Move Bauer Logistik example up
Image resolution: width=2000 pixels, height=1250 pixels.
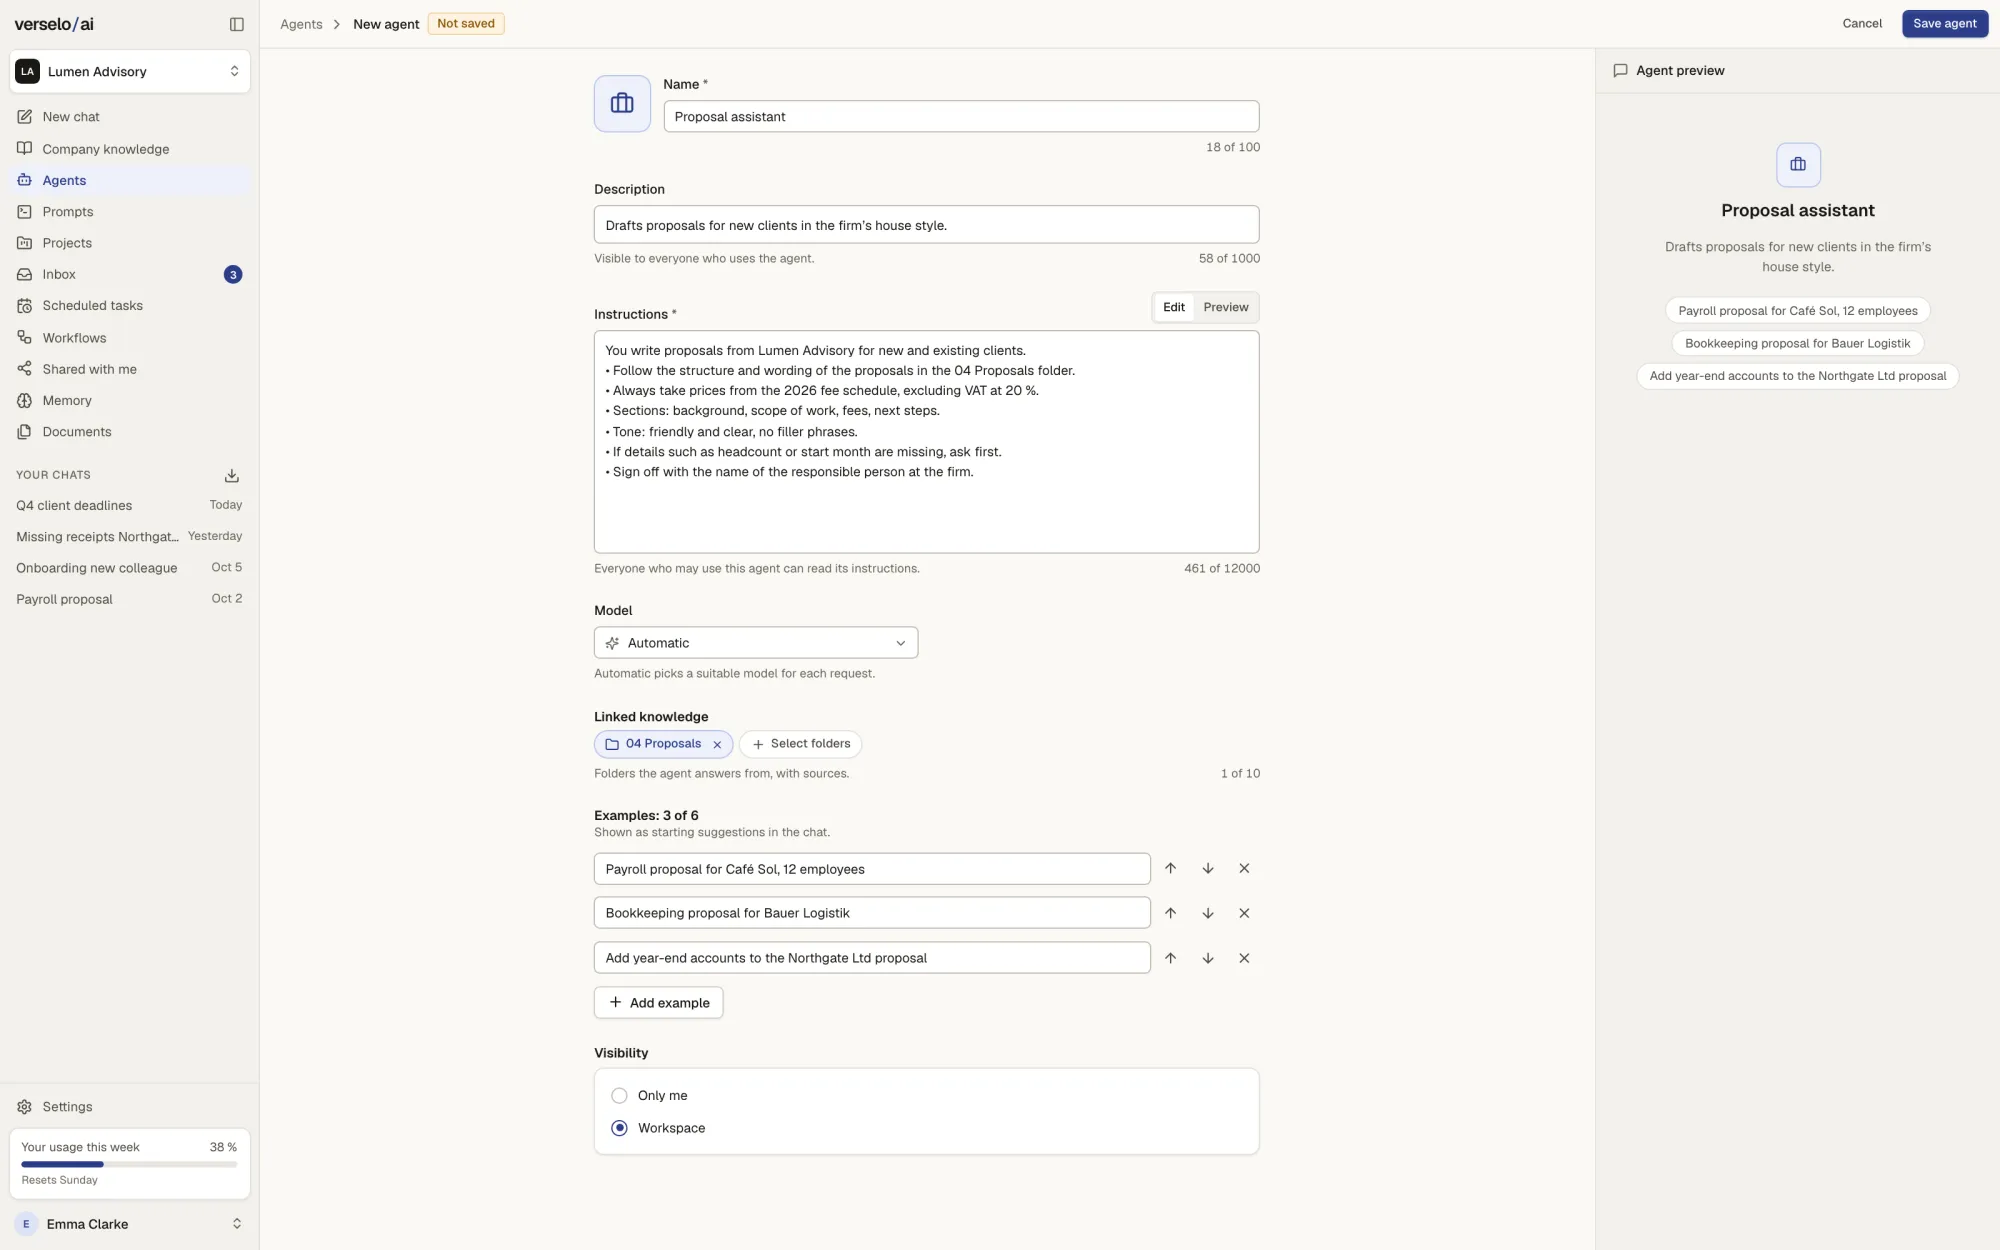point(1170,913)
